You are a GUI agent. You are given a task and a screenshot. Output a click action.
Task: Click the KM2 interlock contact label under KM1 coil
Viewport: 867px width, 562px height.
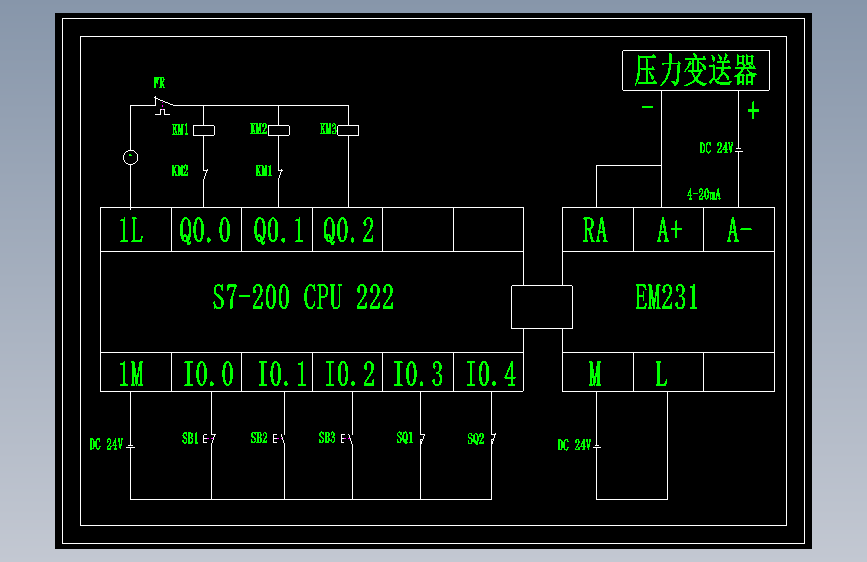pyautogui.click(x=180, y=171)
